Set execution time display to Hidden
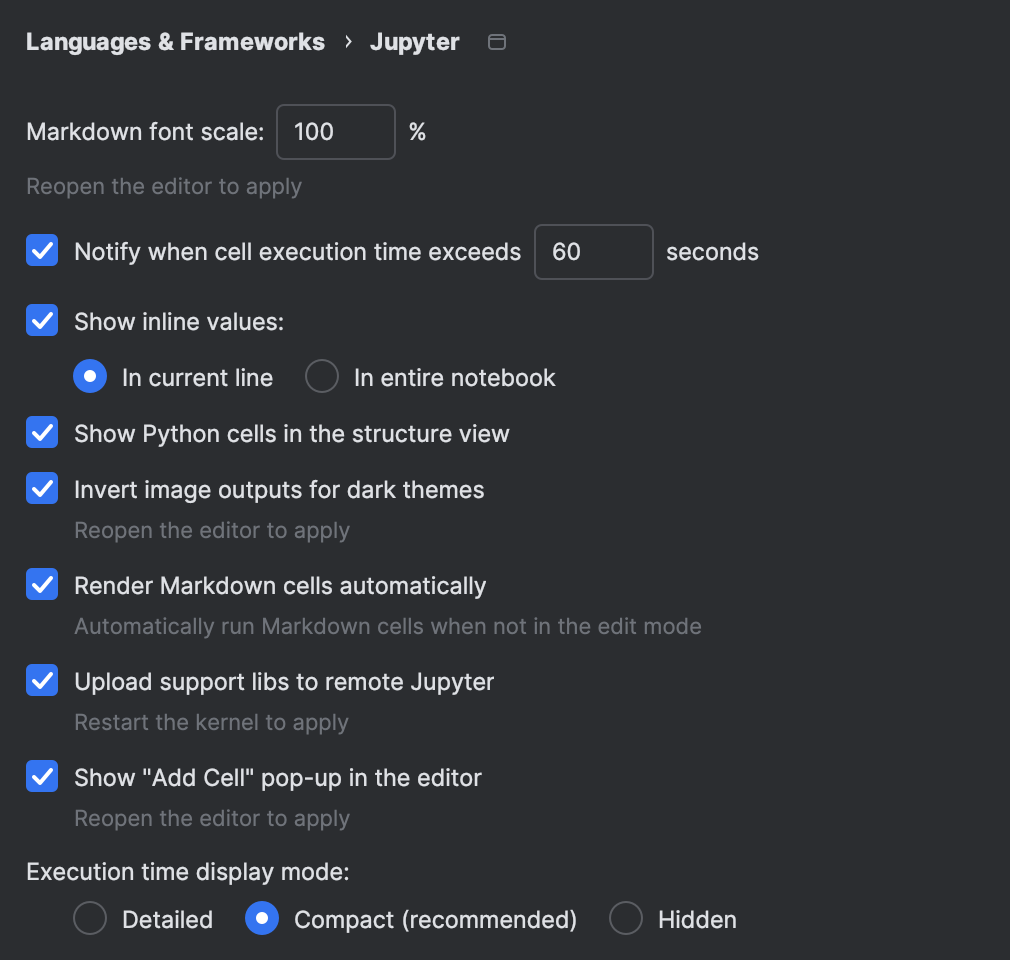This screenshot has width=1010, height=960. click(626, 920)
